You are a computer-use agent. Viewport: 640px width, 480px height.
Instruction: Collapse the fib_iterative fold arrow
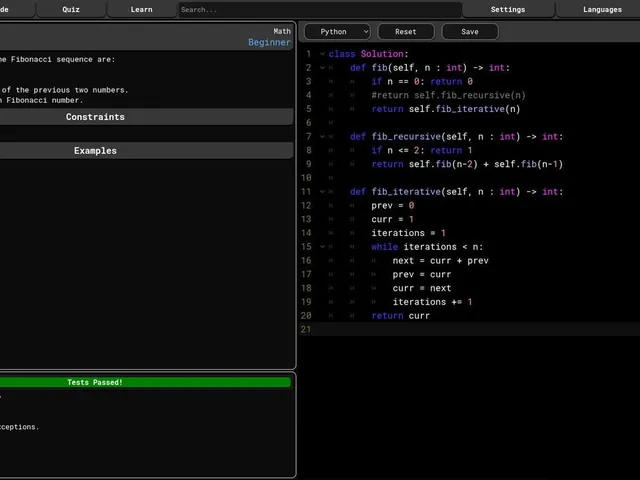click(322, 191)
